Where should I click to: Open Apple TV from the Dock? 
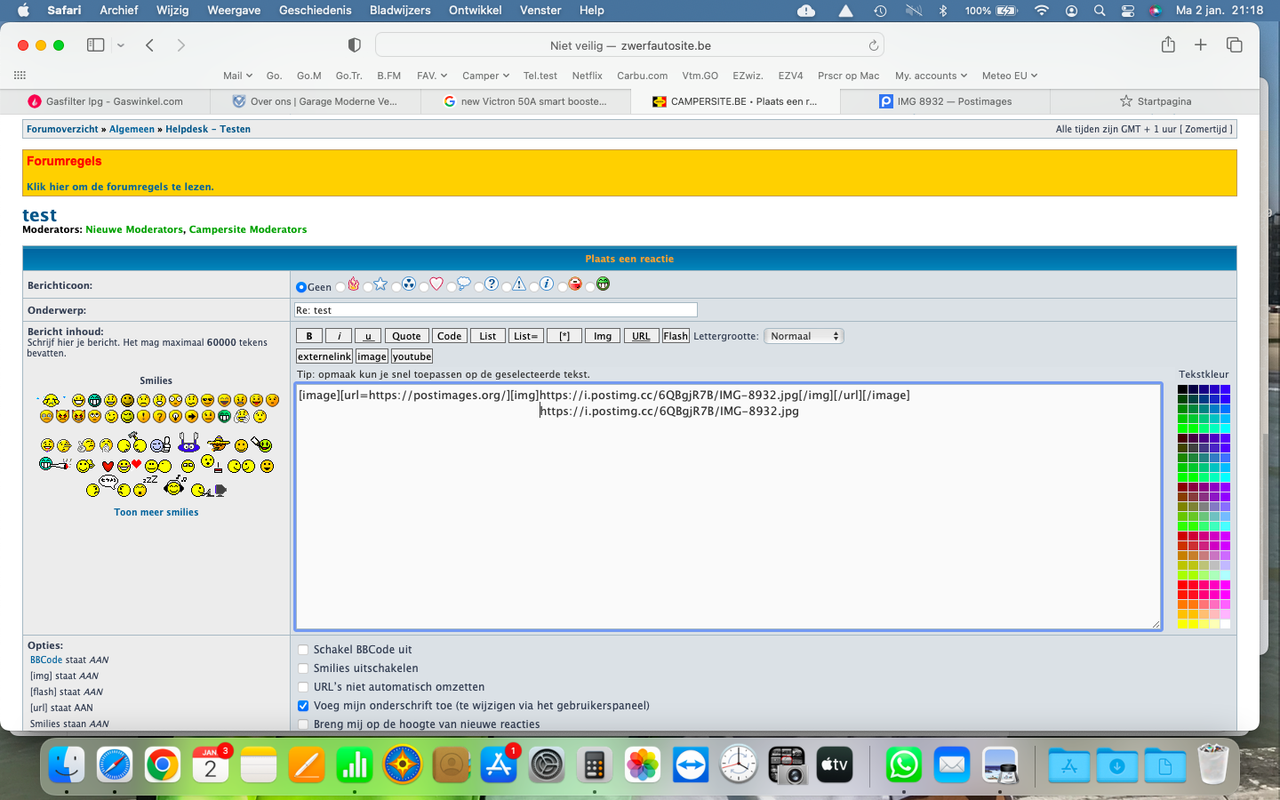(835, 766)
